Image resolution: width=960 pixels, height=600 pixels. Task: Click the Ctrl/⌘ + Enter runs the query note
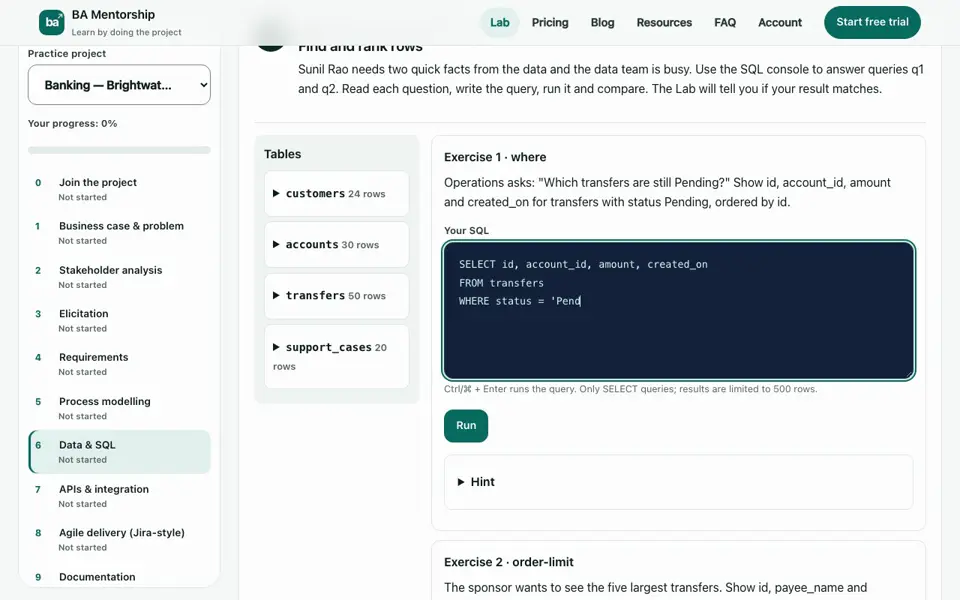(630, 389)
